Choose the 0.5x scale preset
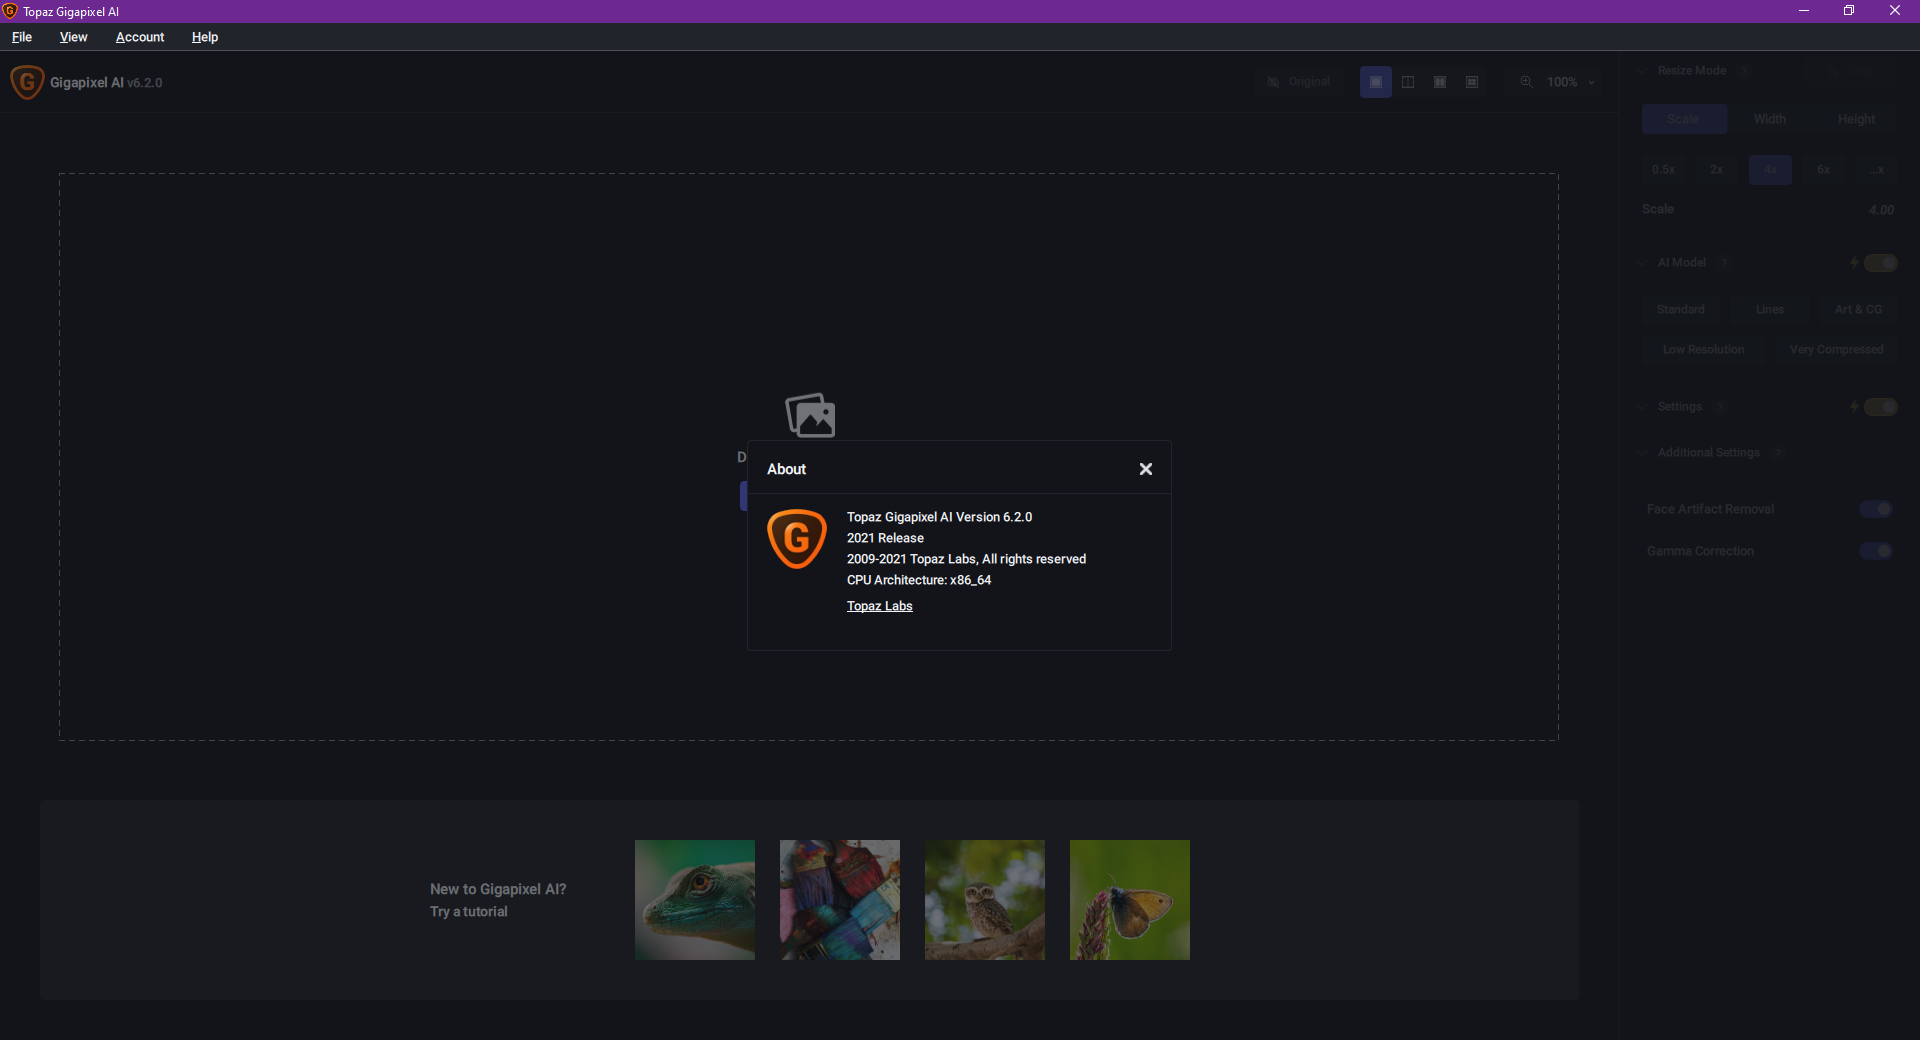 click(1663, 170)
